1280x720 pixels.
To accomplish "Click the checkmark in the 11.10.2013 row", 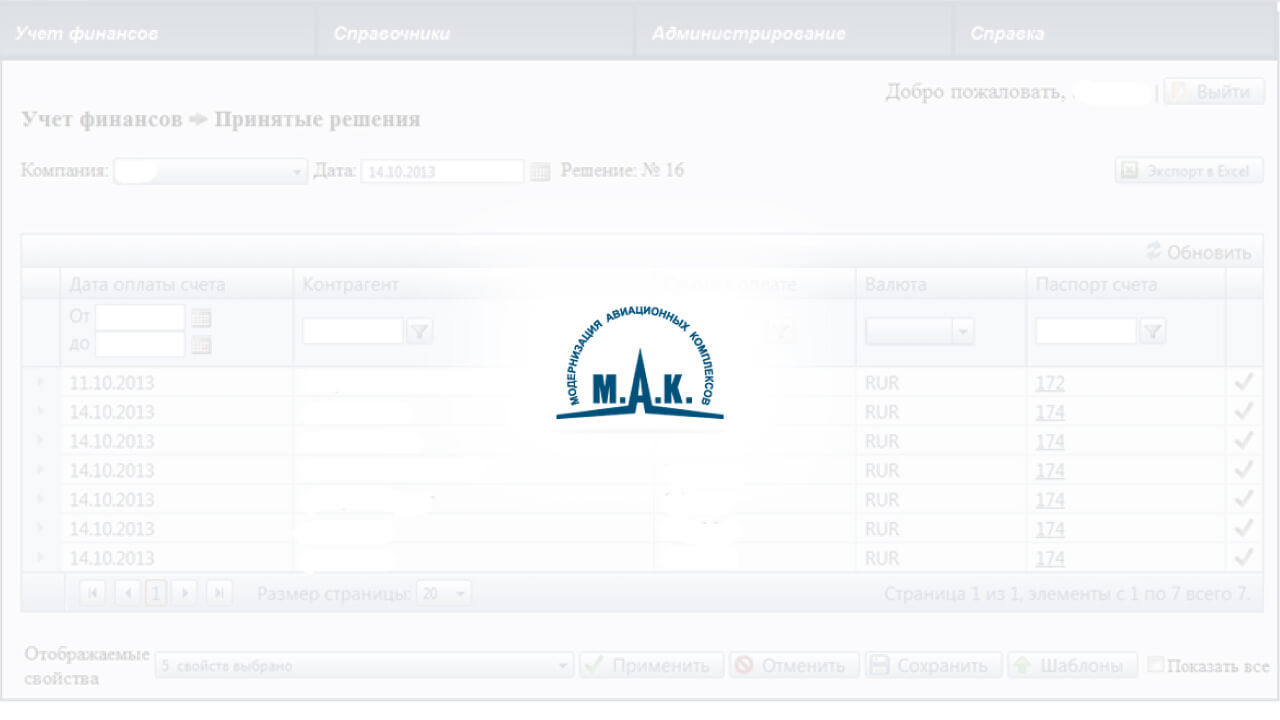I will 1244,382.
